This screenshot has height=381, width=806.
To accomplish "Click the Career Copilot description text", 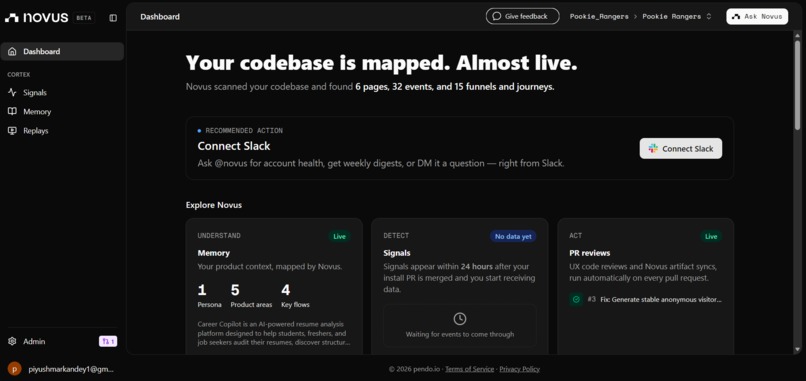I will [274, 333].
